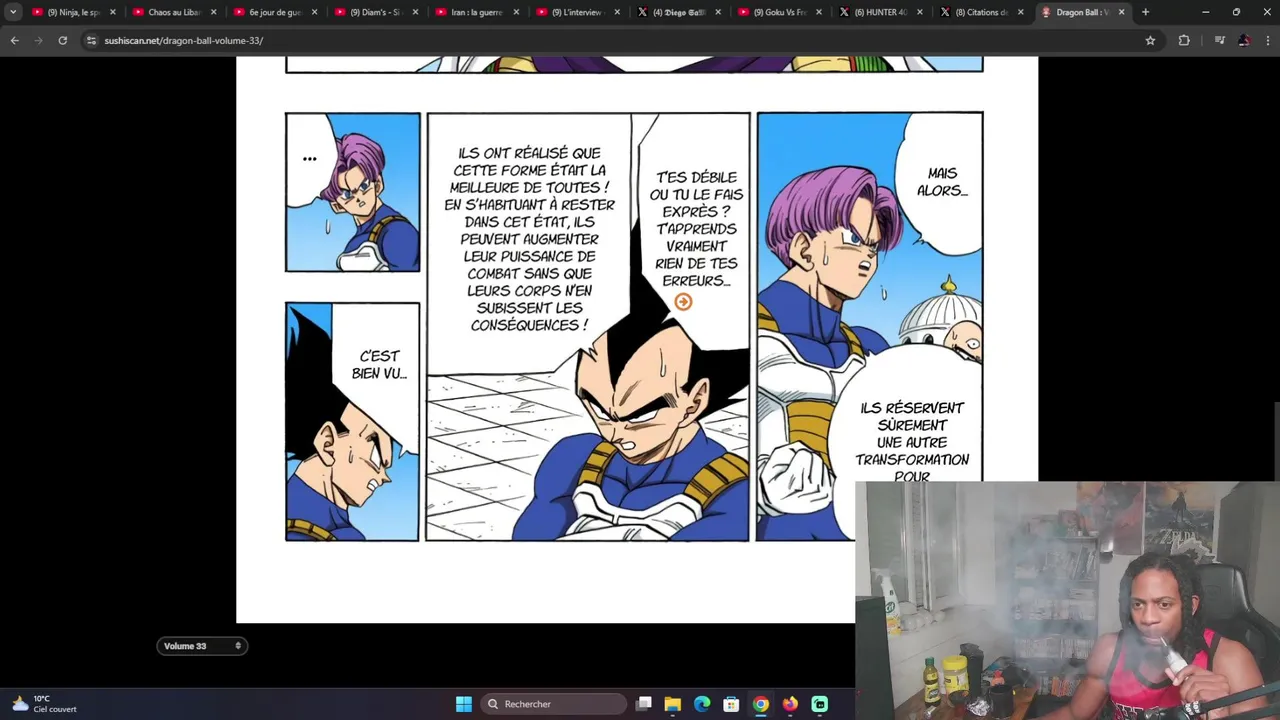The width and height of the screenshot is (1280, 720).
Task: Close the 'L'interview' tab
Action: [x=617, y=12]
